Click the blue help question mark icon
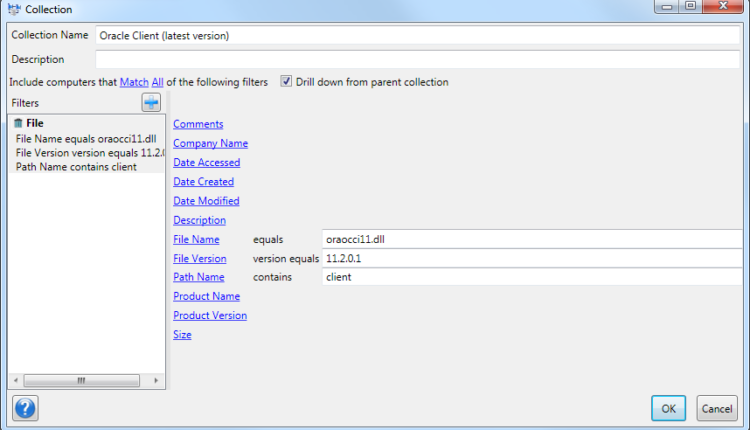 [25, 408]
